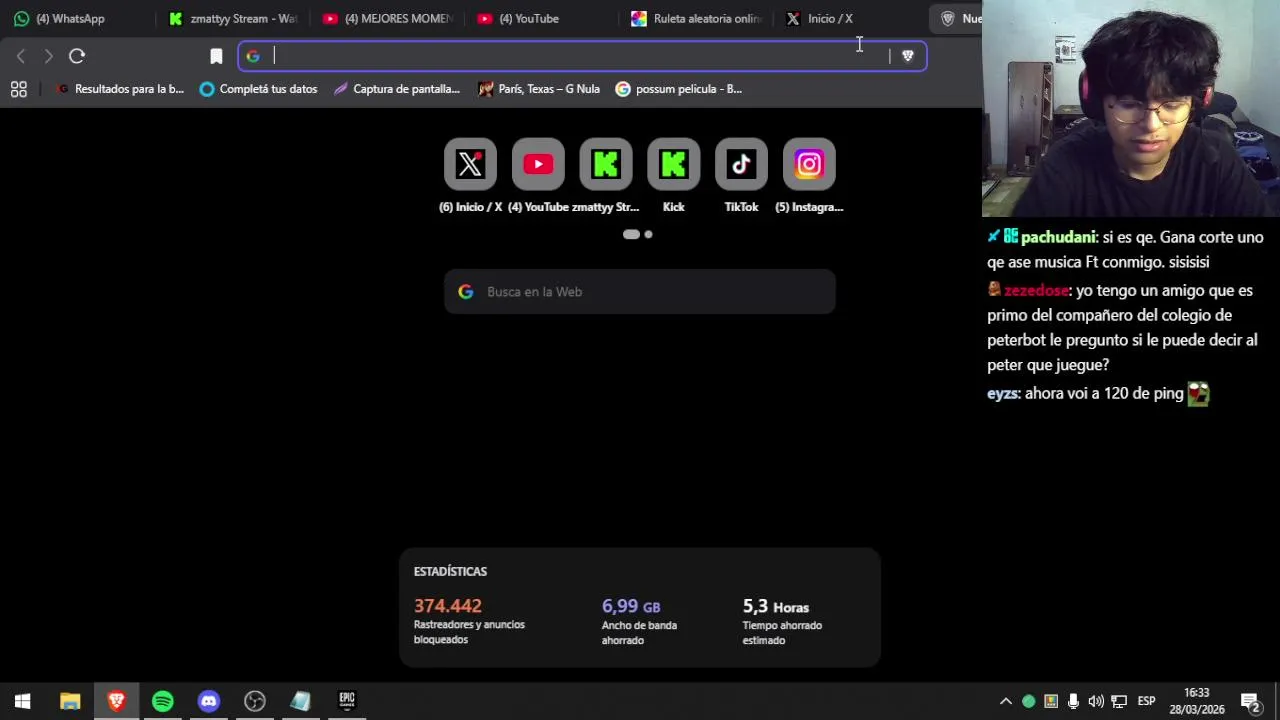Open Epic Games Launcher from taskbar
Image resolution: width=1280 pixels, height=720 pixels.
[347, 701]
